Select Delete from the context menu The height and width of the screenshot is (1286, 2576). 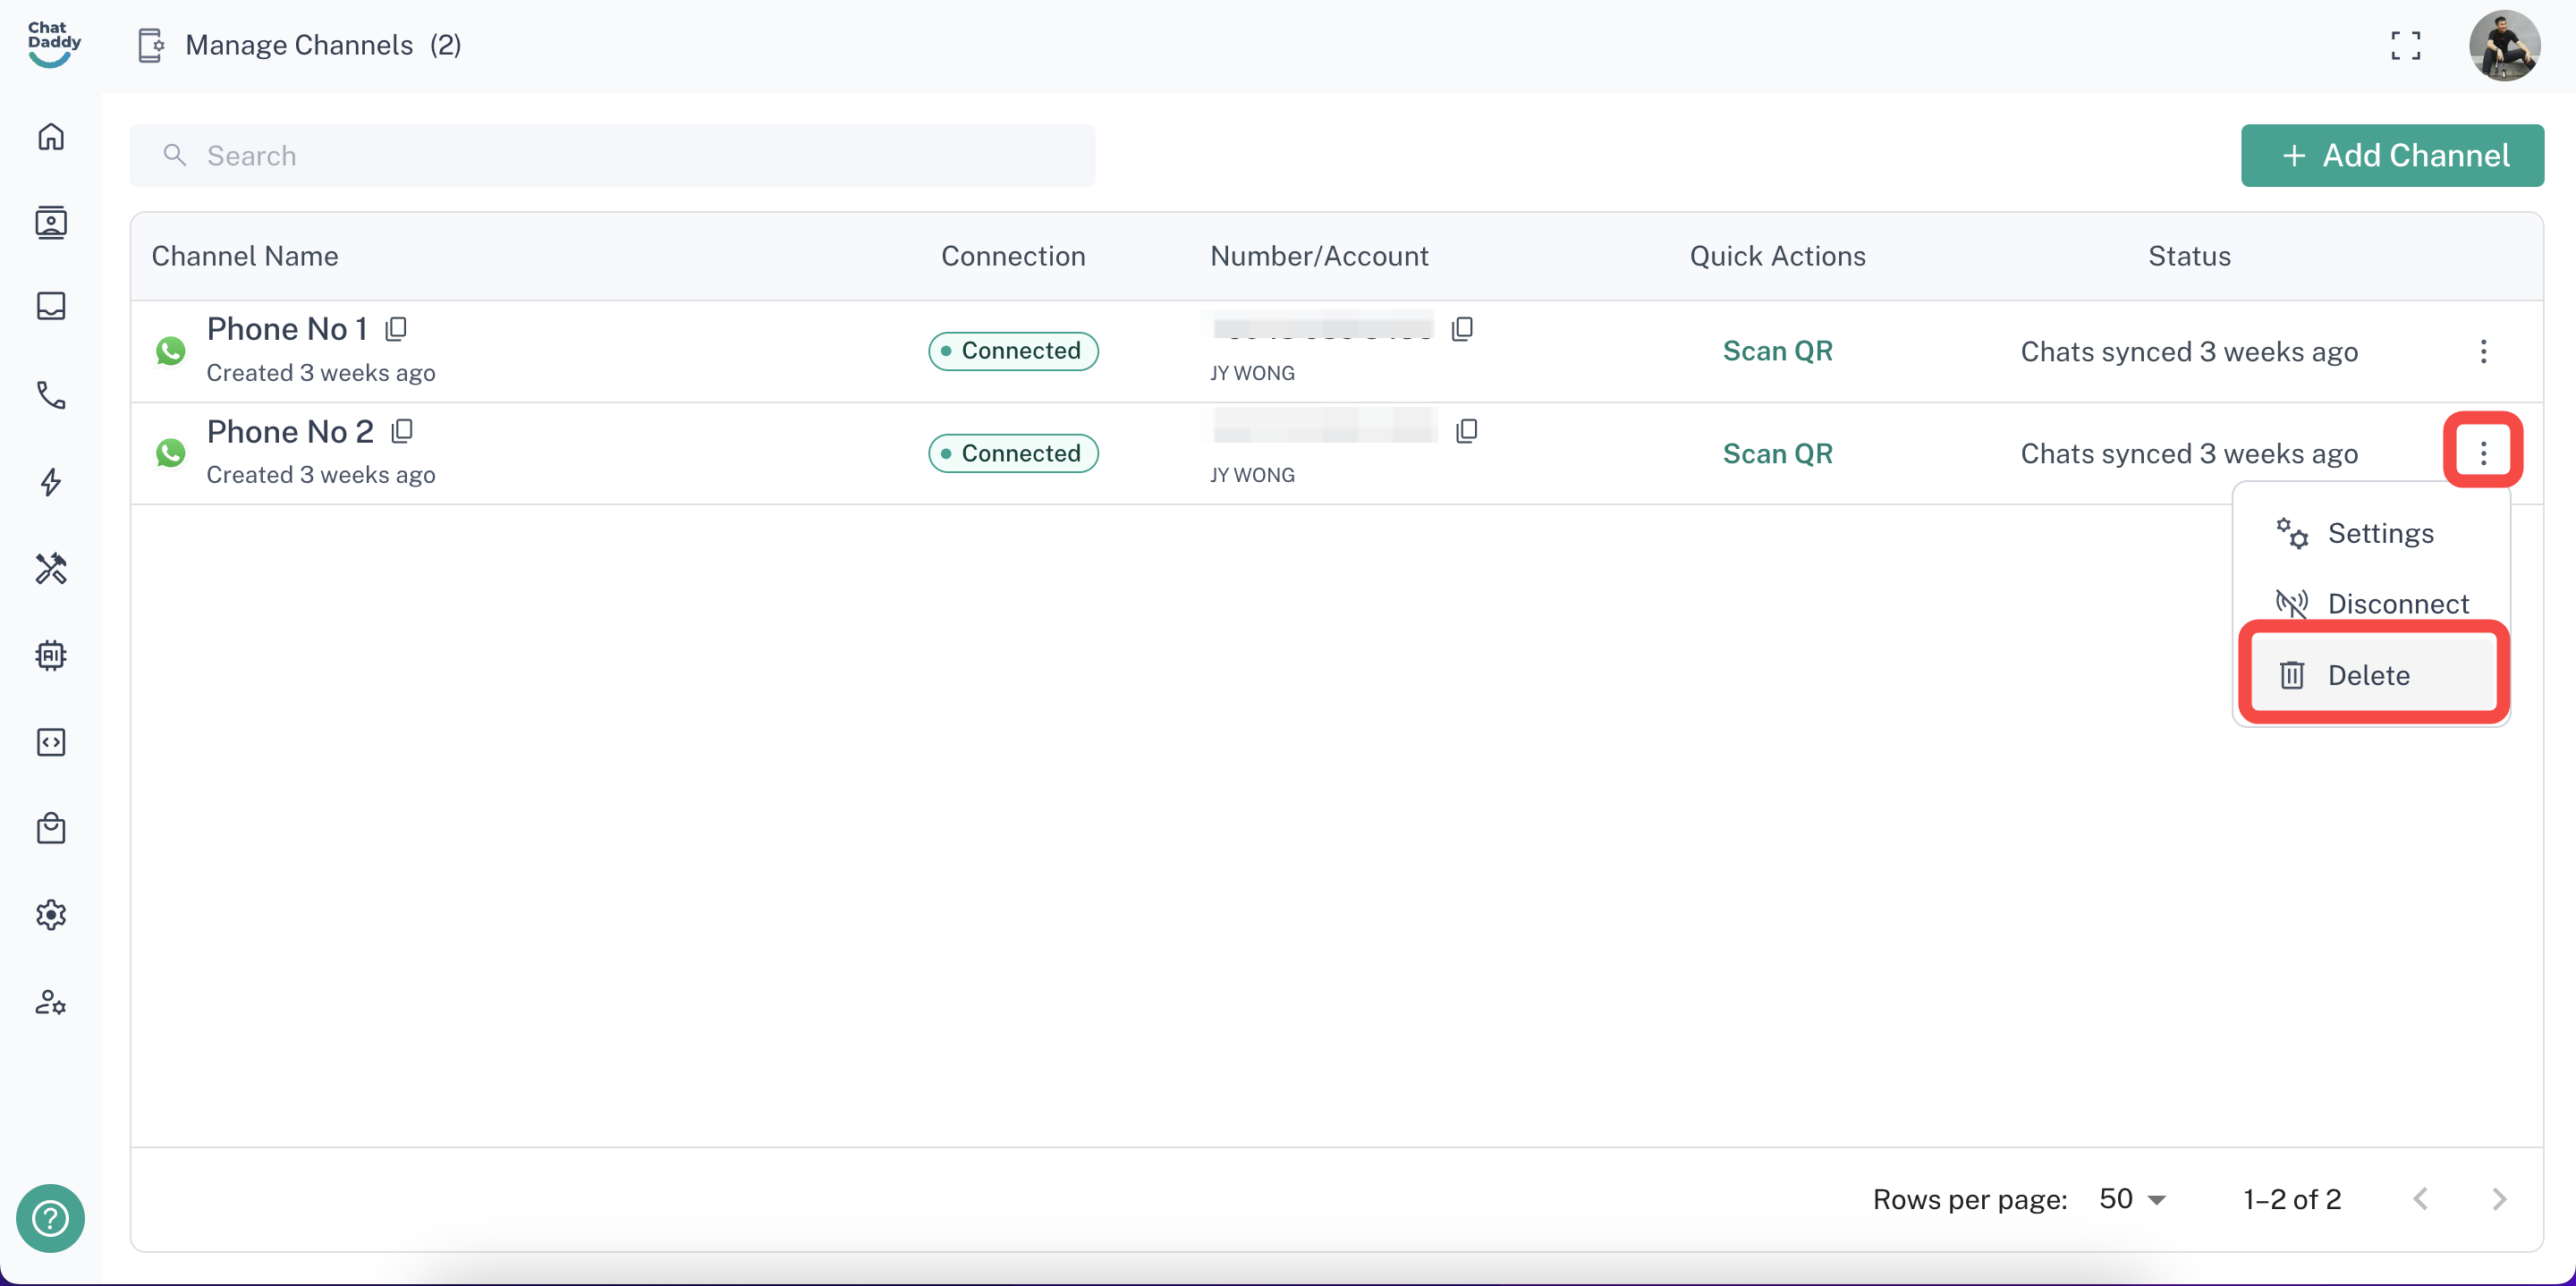tap(2368, 675)
